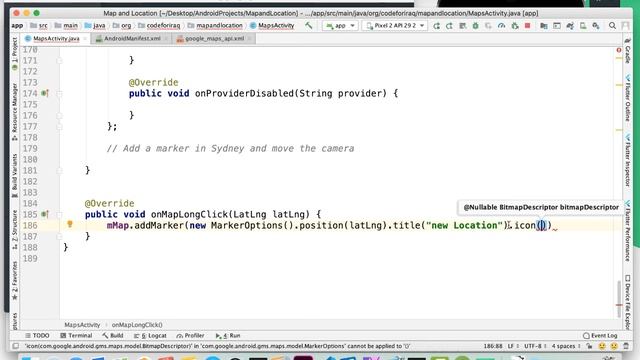Collapse the code fold marker at line 171
The width and height of the screenshot is (640, 360).
pyautogui.click(x=60, y=60)
